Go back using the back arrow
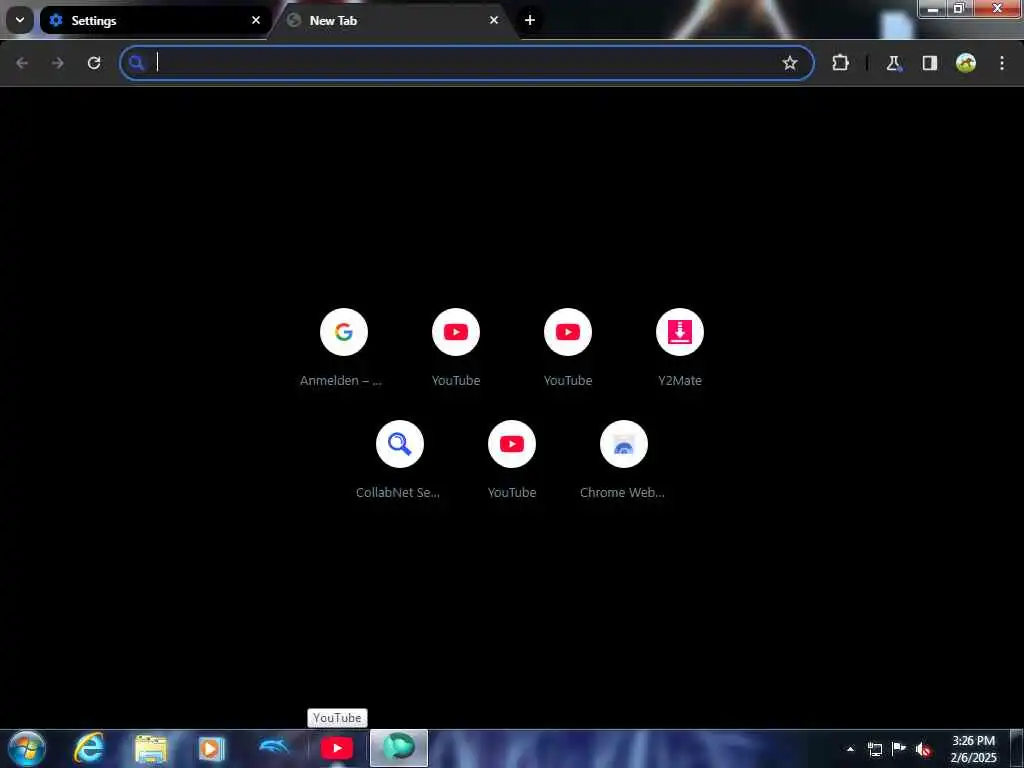Viewport: 1024px width, 768px height. click(x=22, y=63)
